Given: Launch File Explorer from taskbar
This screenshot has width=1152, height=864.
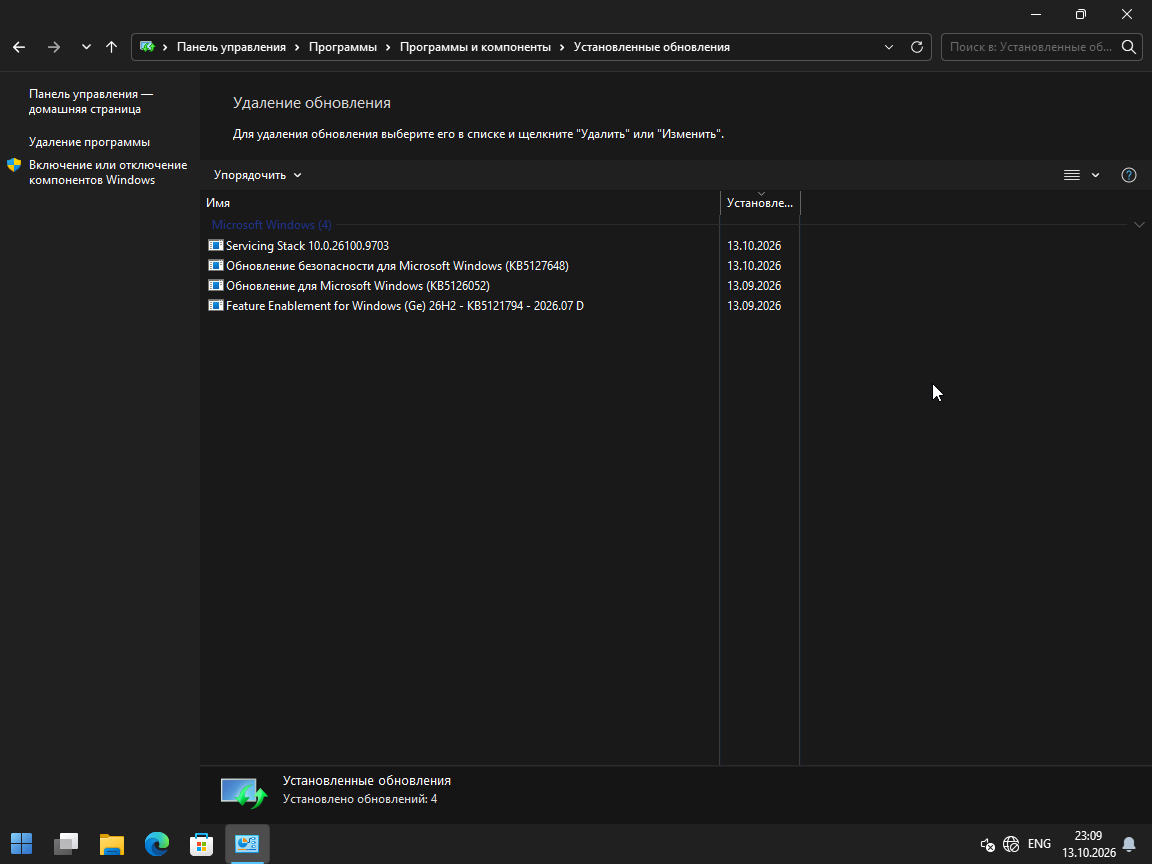Looking at the screenshot, I should 112,843.
